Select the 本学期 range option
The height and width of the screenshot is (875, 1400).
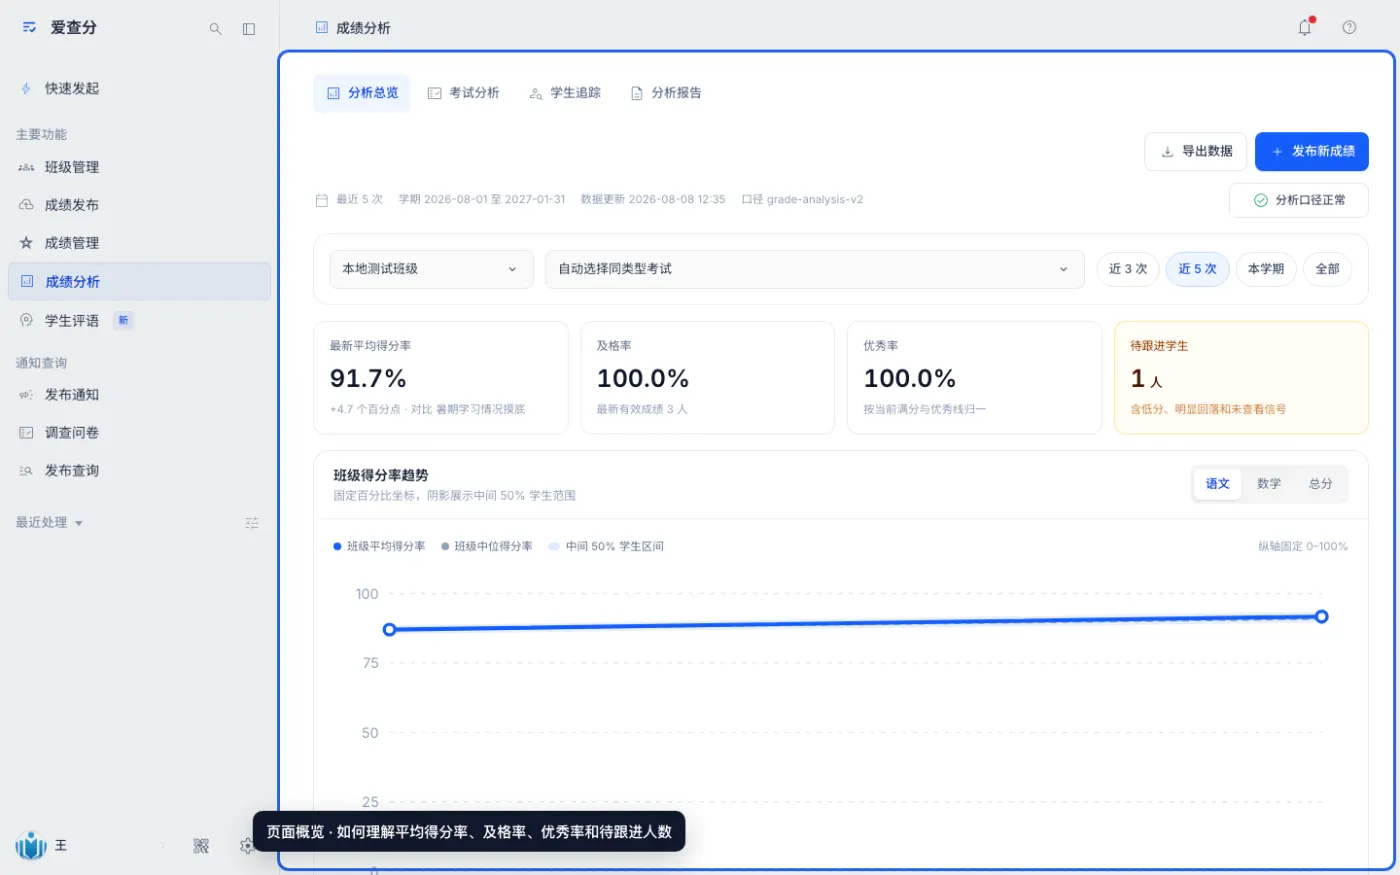coord(1266,269)
